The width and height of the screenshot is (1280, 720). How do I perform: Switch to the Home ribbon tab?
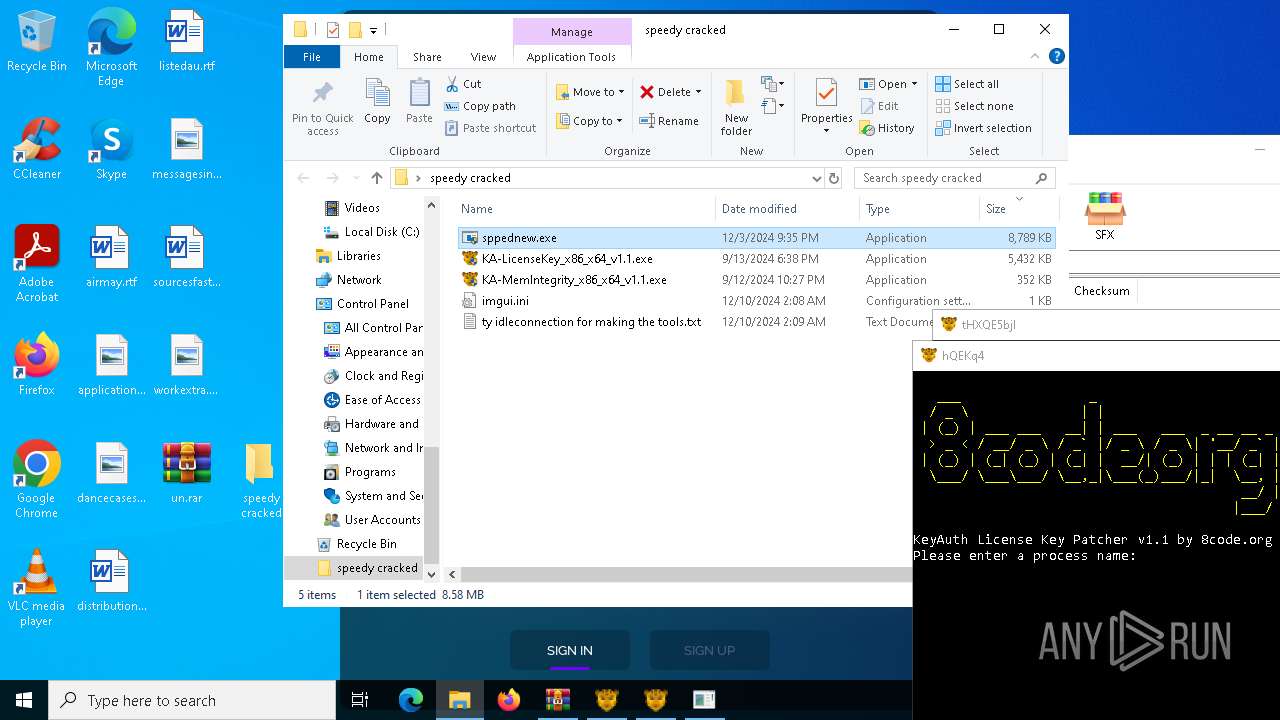[369, 57]
